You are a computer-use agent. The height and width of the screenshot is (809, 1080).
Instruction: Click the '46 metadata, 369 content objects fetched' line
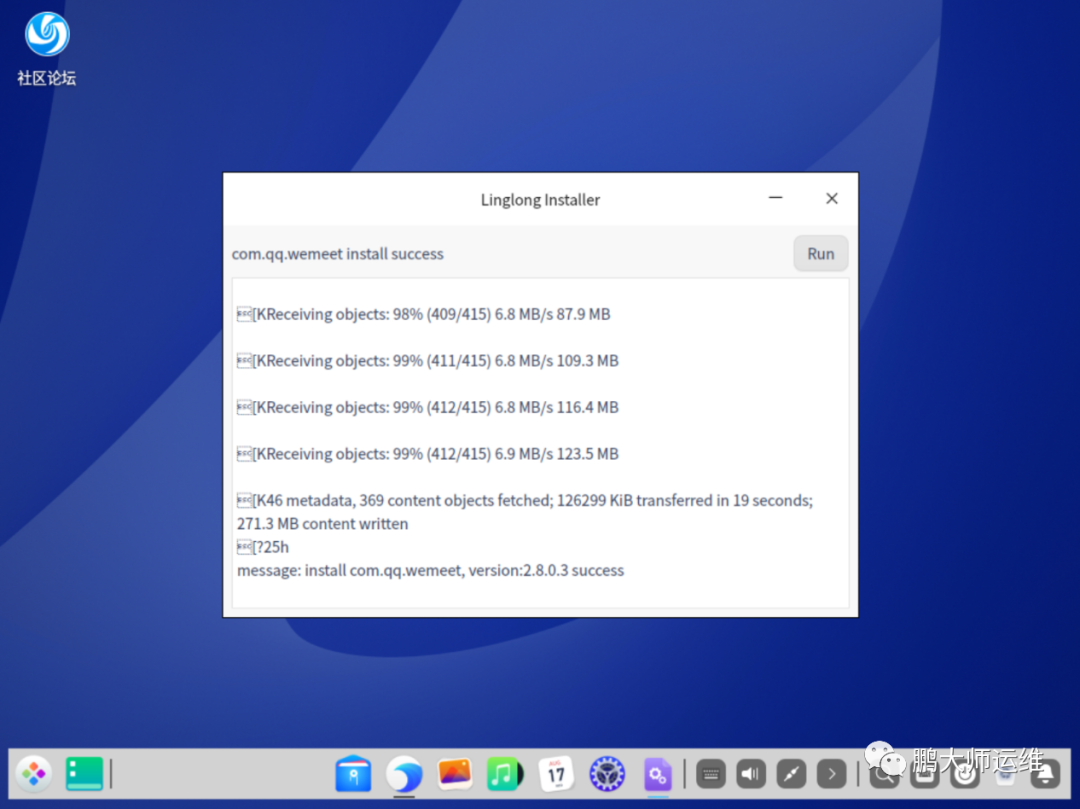pyautogui.click(x=525, y=501)
